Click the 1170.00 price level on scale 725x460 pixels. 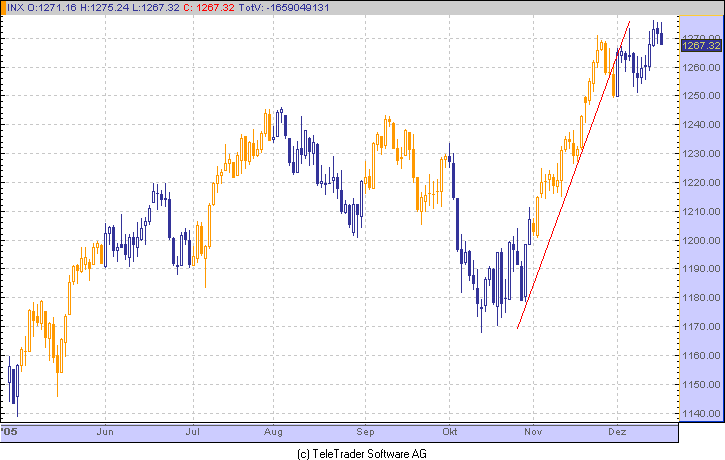(701, 327)
